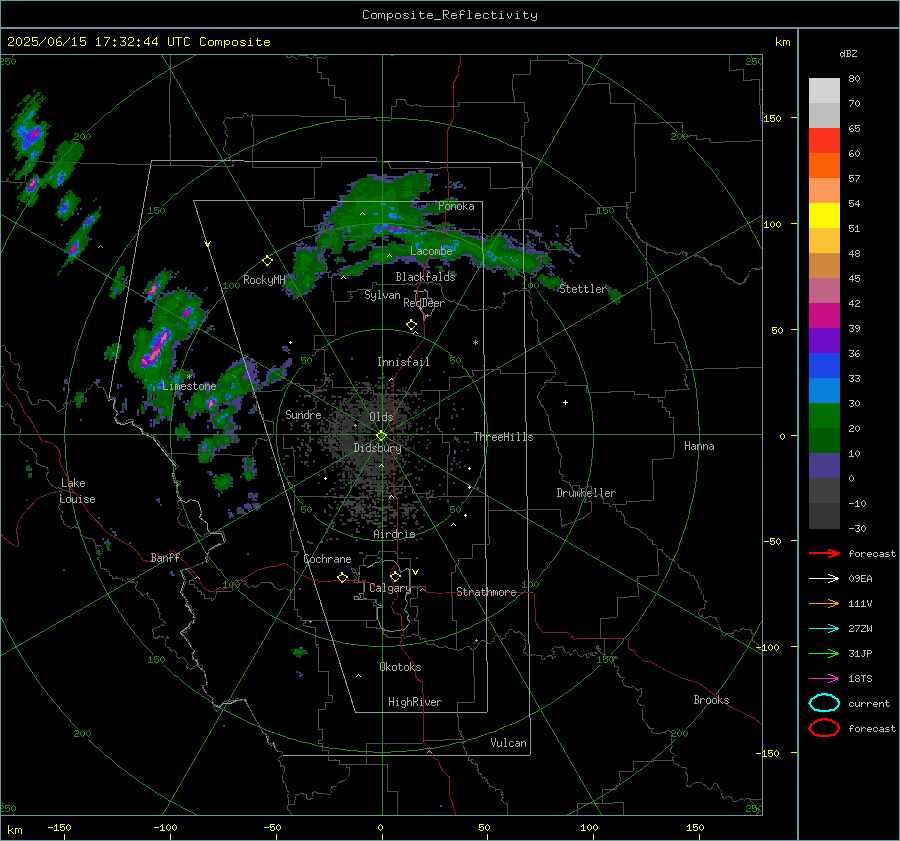Click the Vulcan label

pyautogui.click(x=509, y=743)
